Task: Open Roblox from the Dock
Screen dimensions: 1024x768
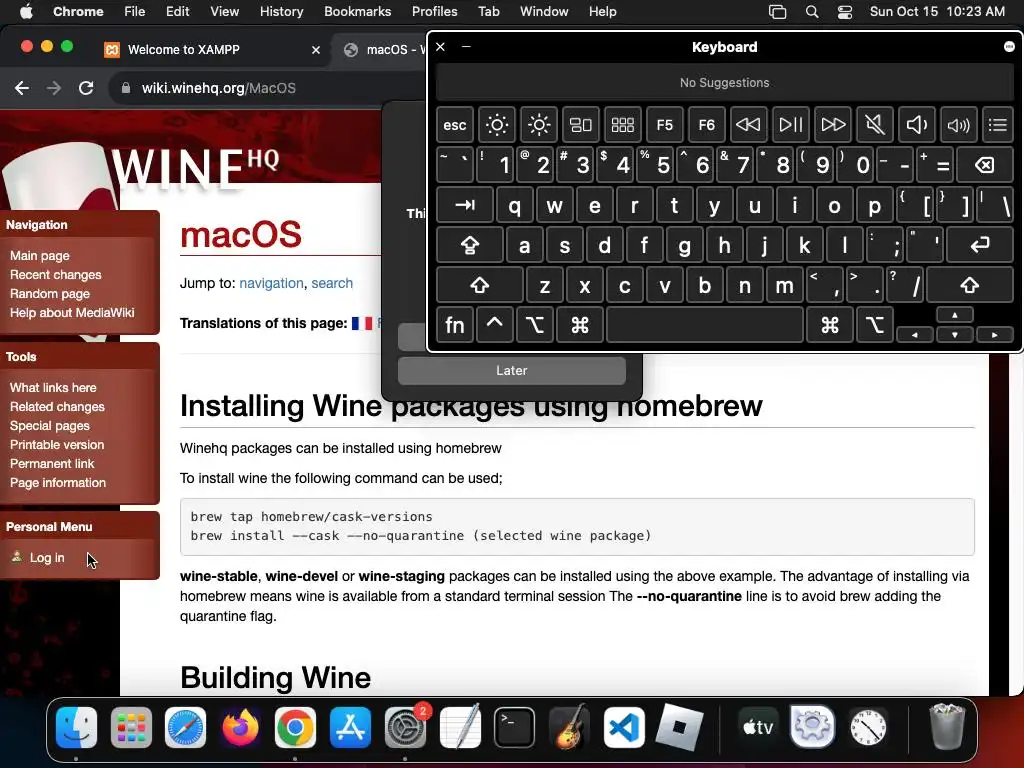Action: tap(679, 728)
